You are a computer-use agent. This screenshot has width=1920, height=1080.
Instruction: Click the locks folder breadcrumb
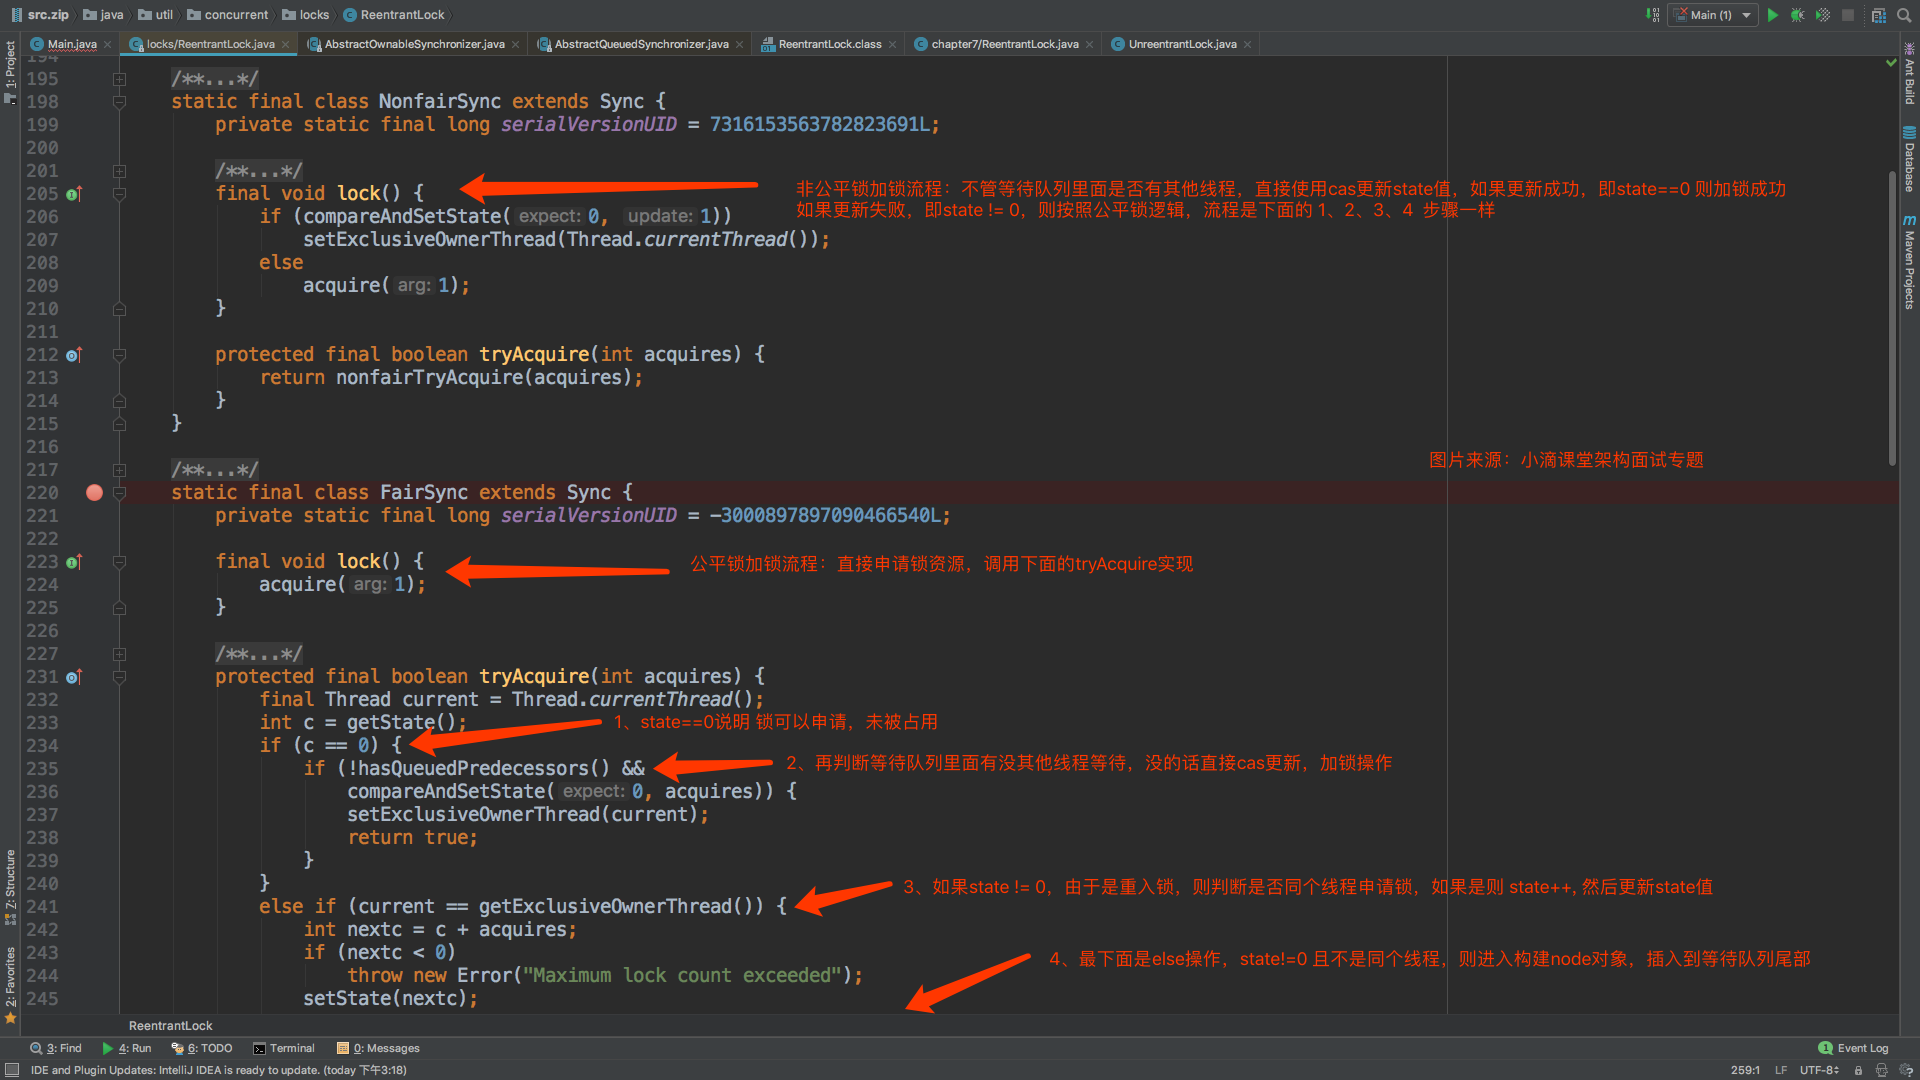point(306,15)
